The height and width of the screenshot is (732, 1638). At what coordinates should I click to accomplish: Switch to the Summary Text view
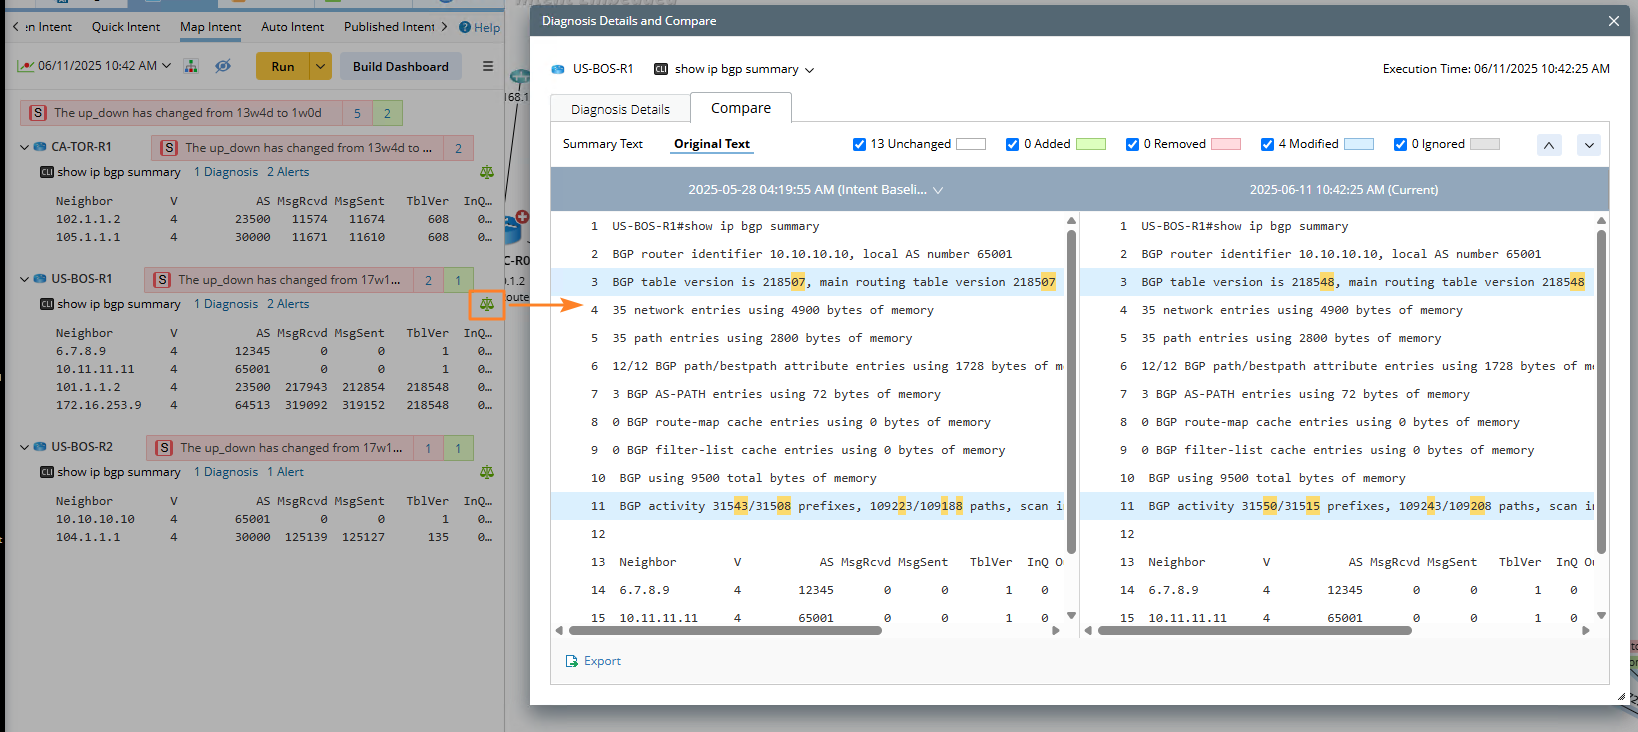[603, 144]
